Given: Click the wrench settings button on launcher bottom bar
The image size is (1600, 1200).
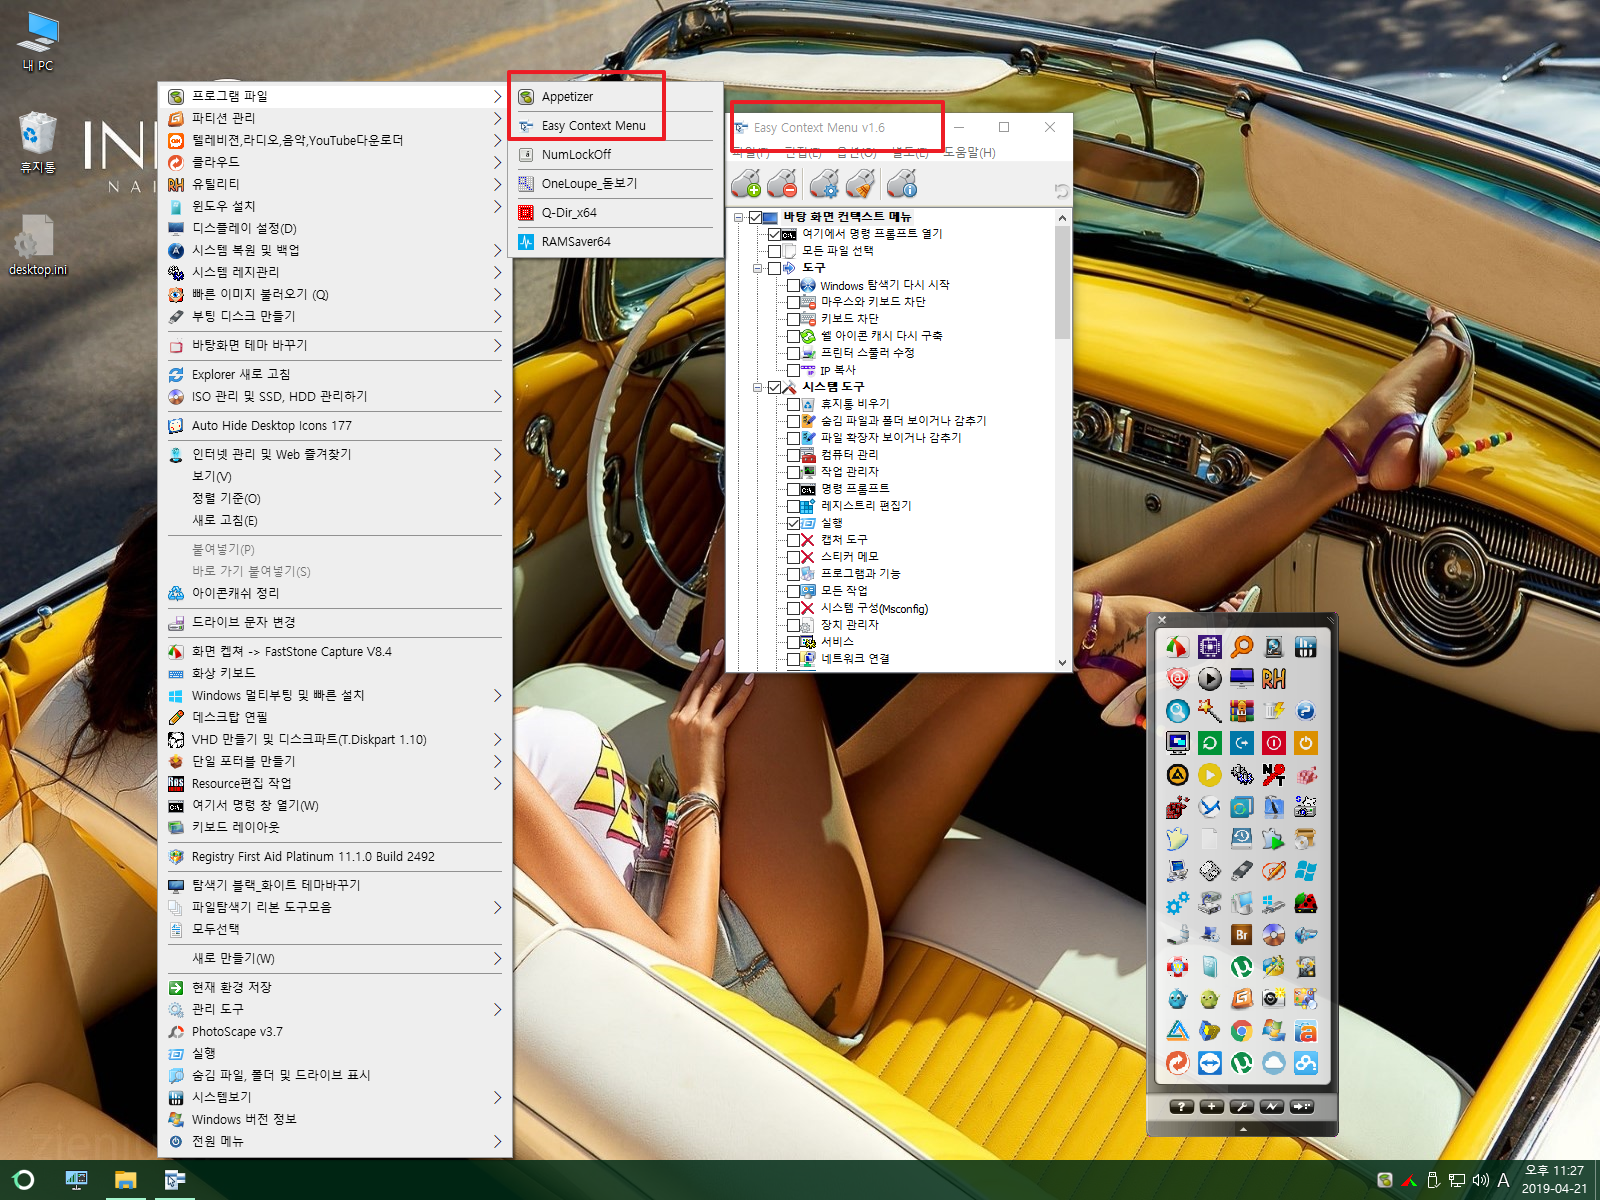Looking at the screenshot, I should tap(1241, 1107).
